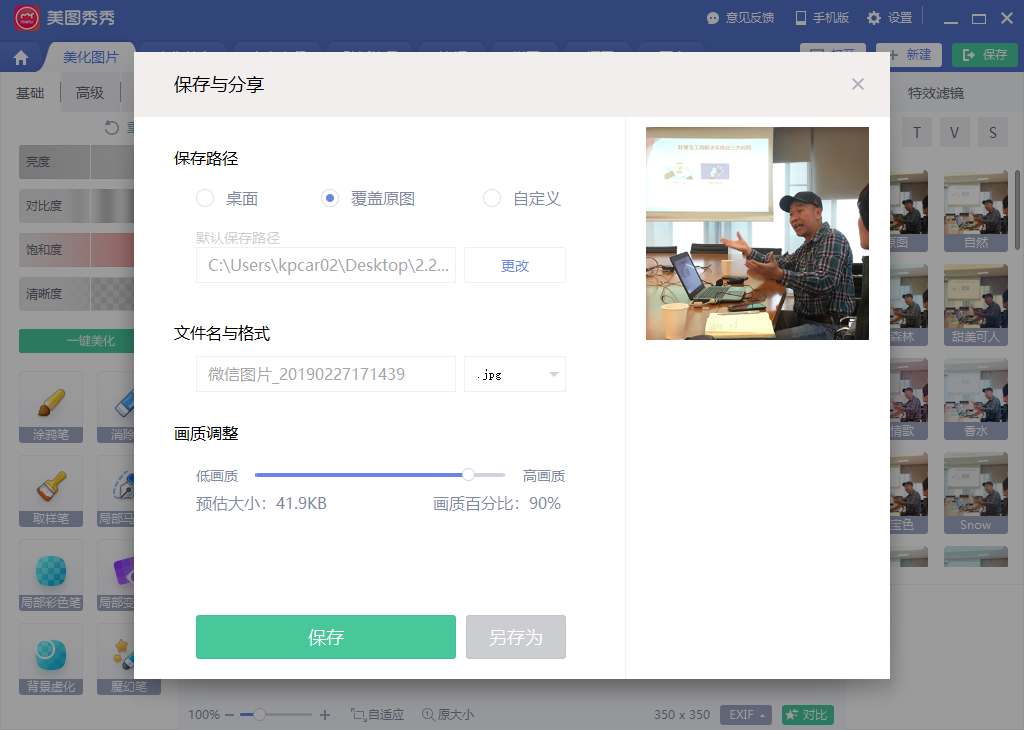Image resolution: width=1024 pixels, height=730 pixels.
Task: Click the file name input field
Action: 326,374
